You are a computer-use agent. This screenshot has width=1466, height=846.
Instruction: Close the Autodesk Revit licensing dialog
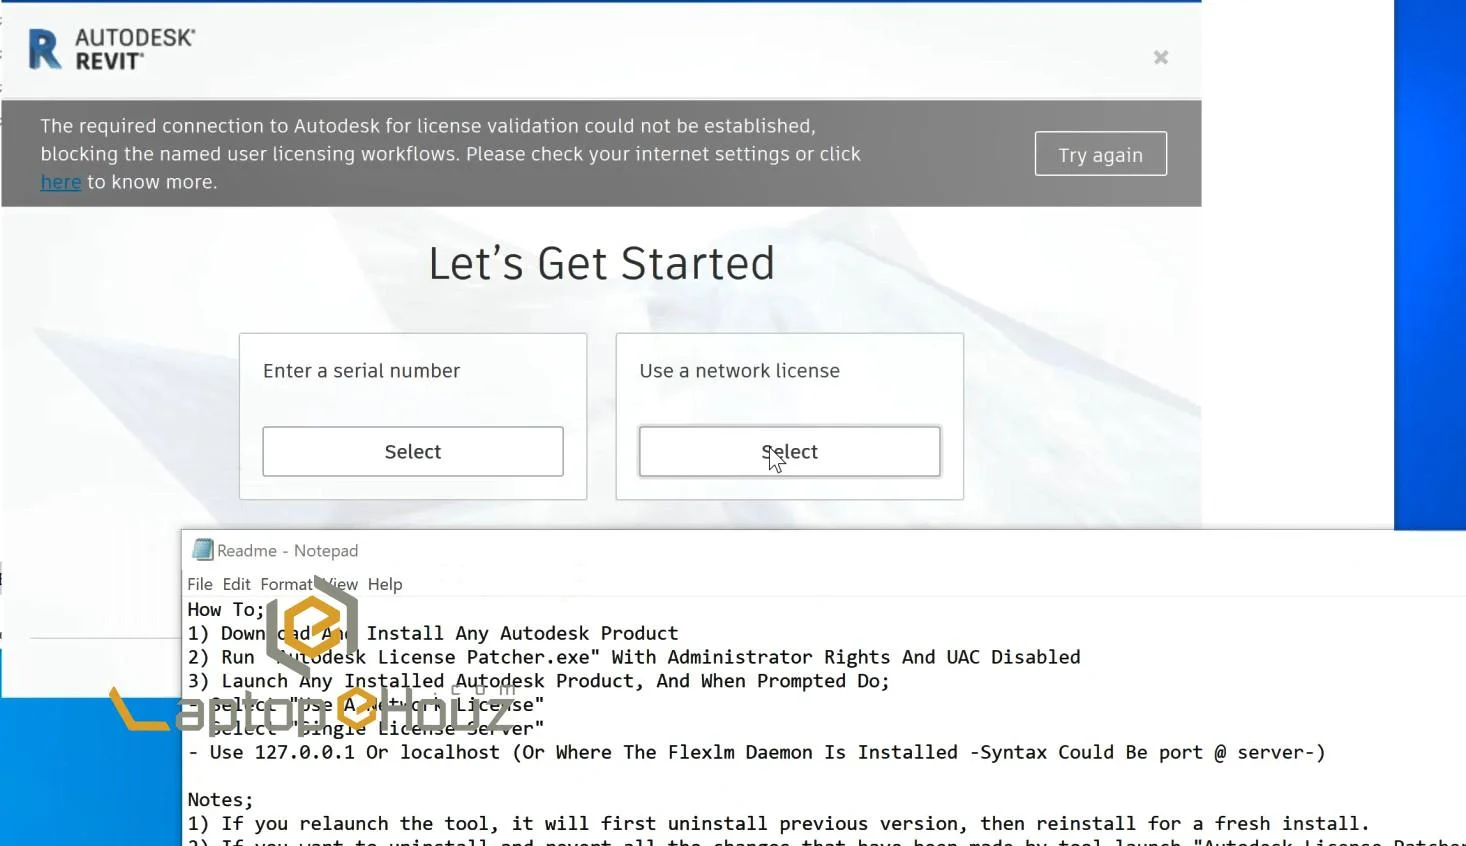1160,58
